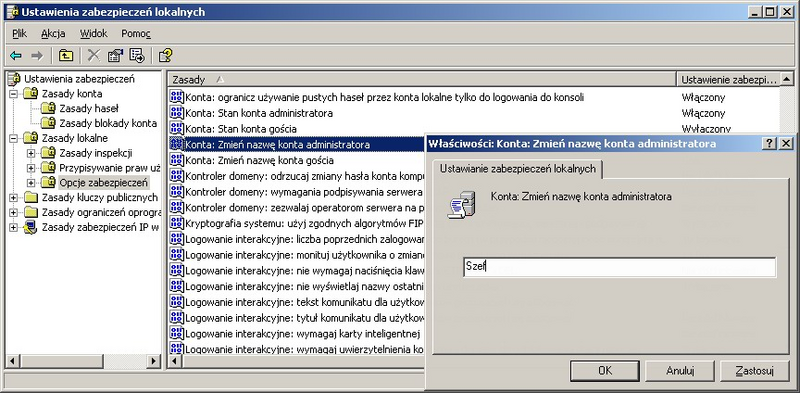Expand the Zasady kluczy publicznych node

pyautogui.click(x=13, y=198)
